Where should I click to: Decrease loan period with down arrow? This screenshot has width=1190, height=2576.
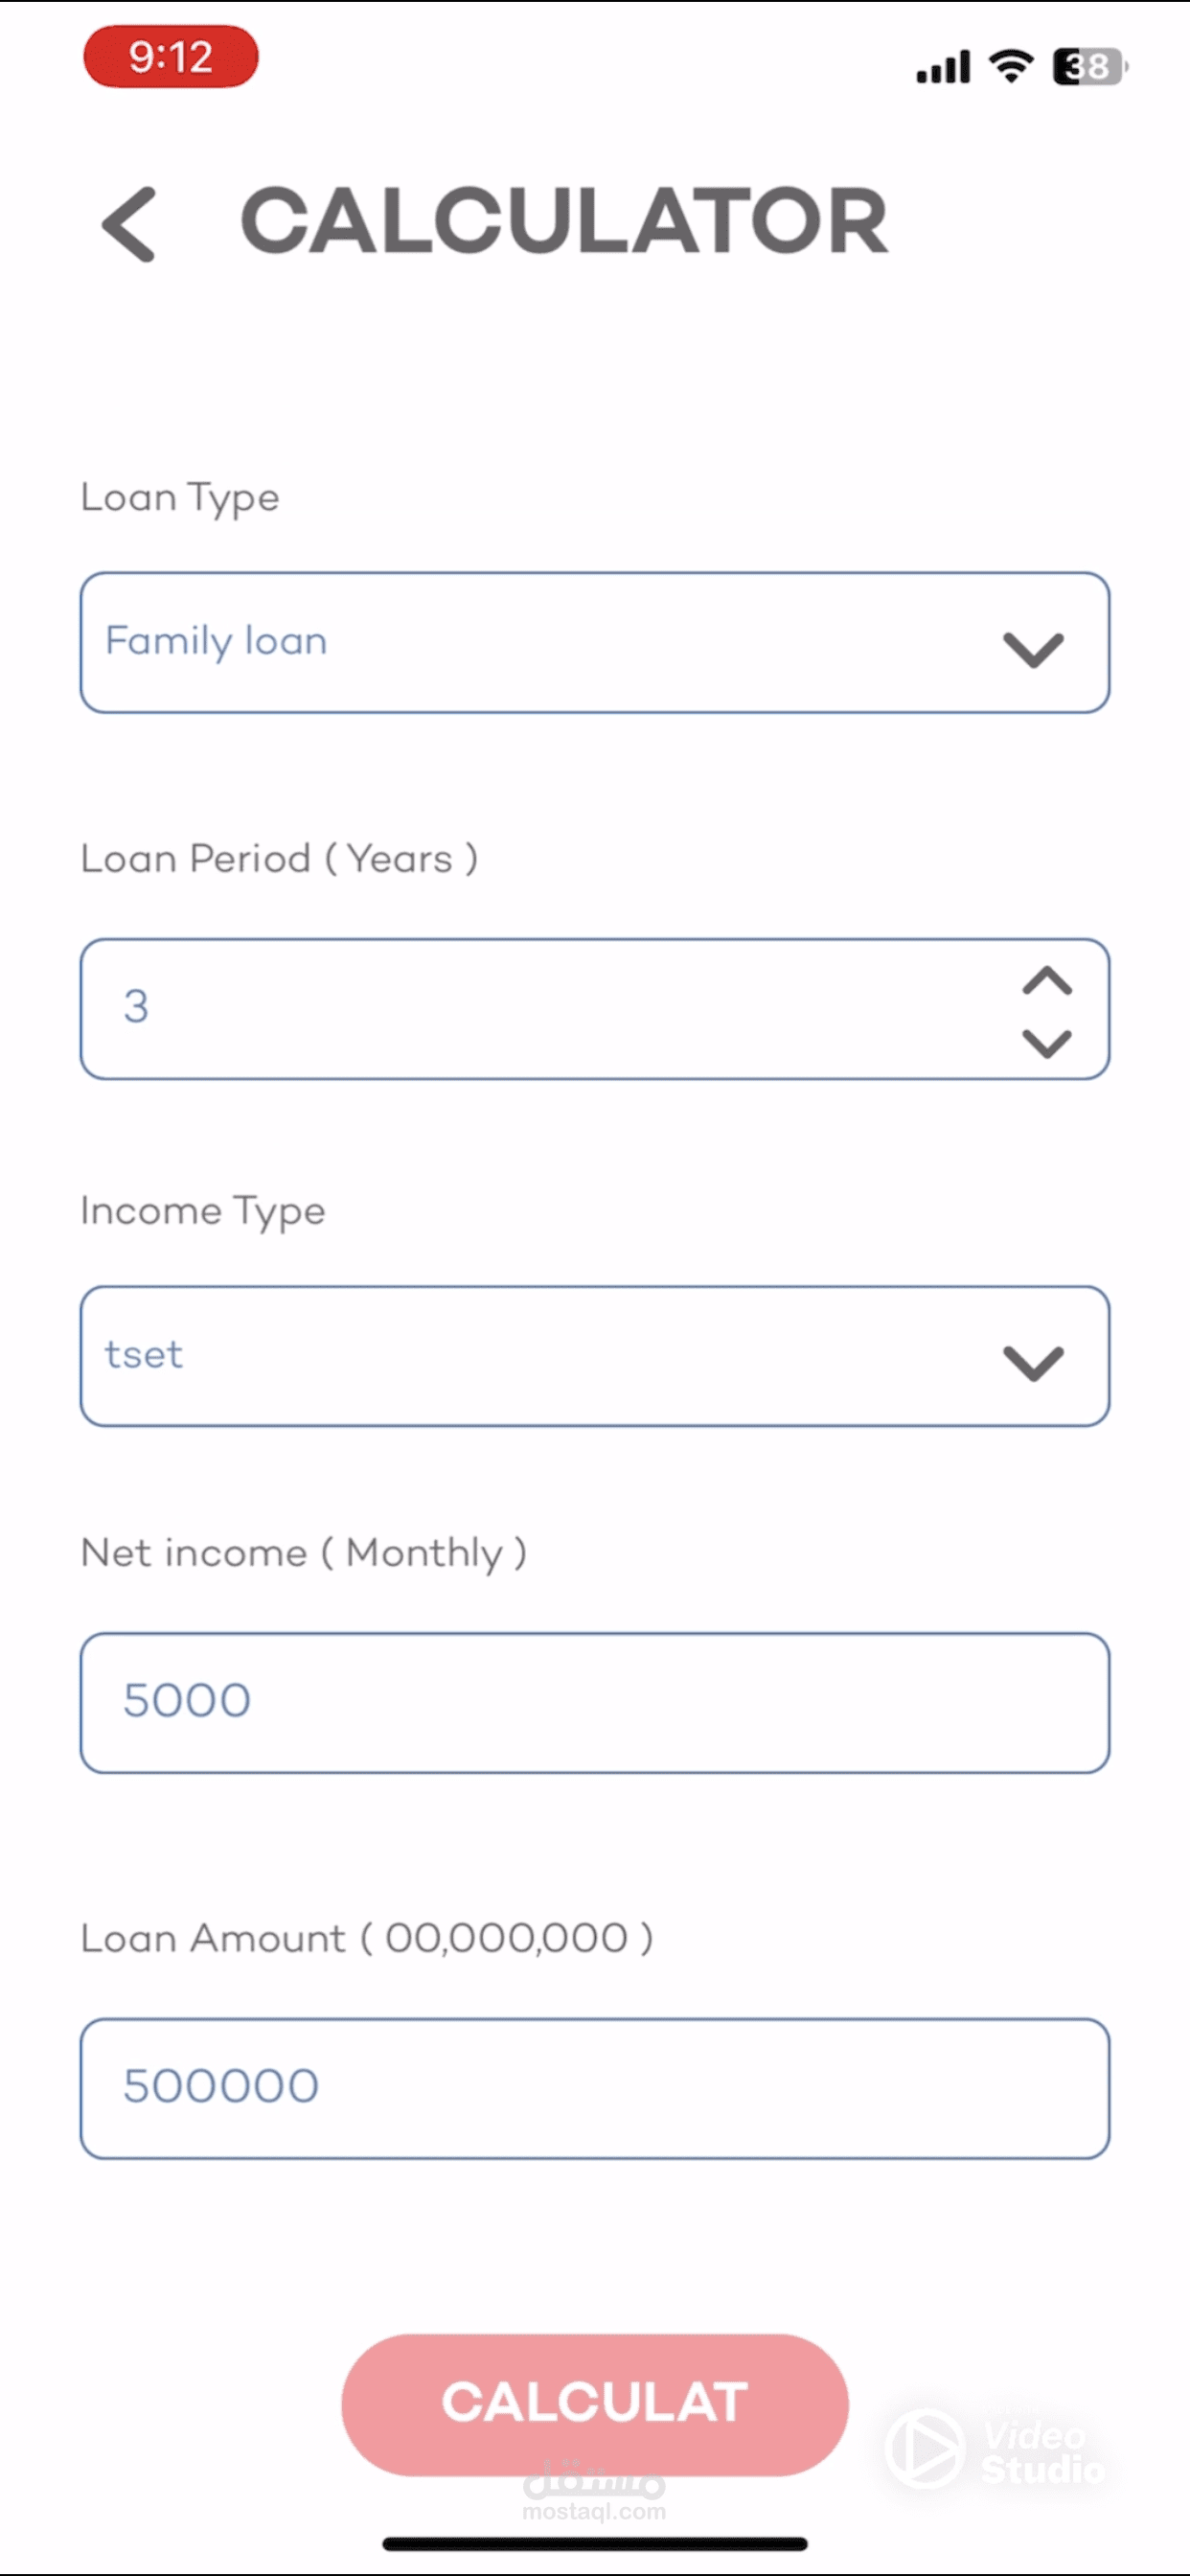(1047, 1043)
